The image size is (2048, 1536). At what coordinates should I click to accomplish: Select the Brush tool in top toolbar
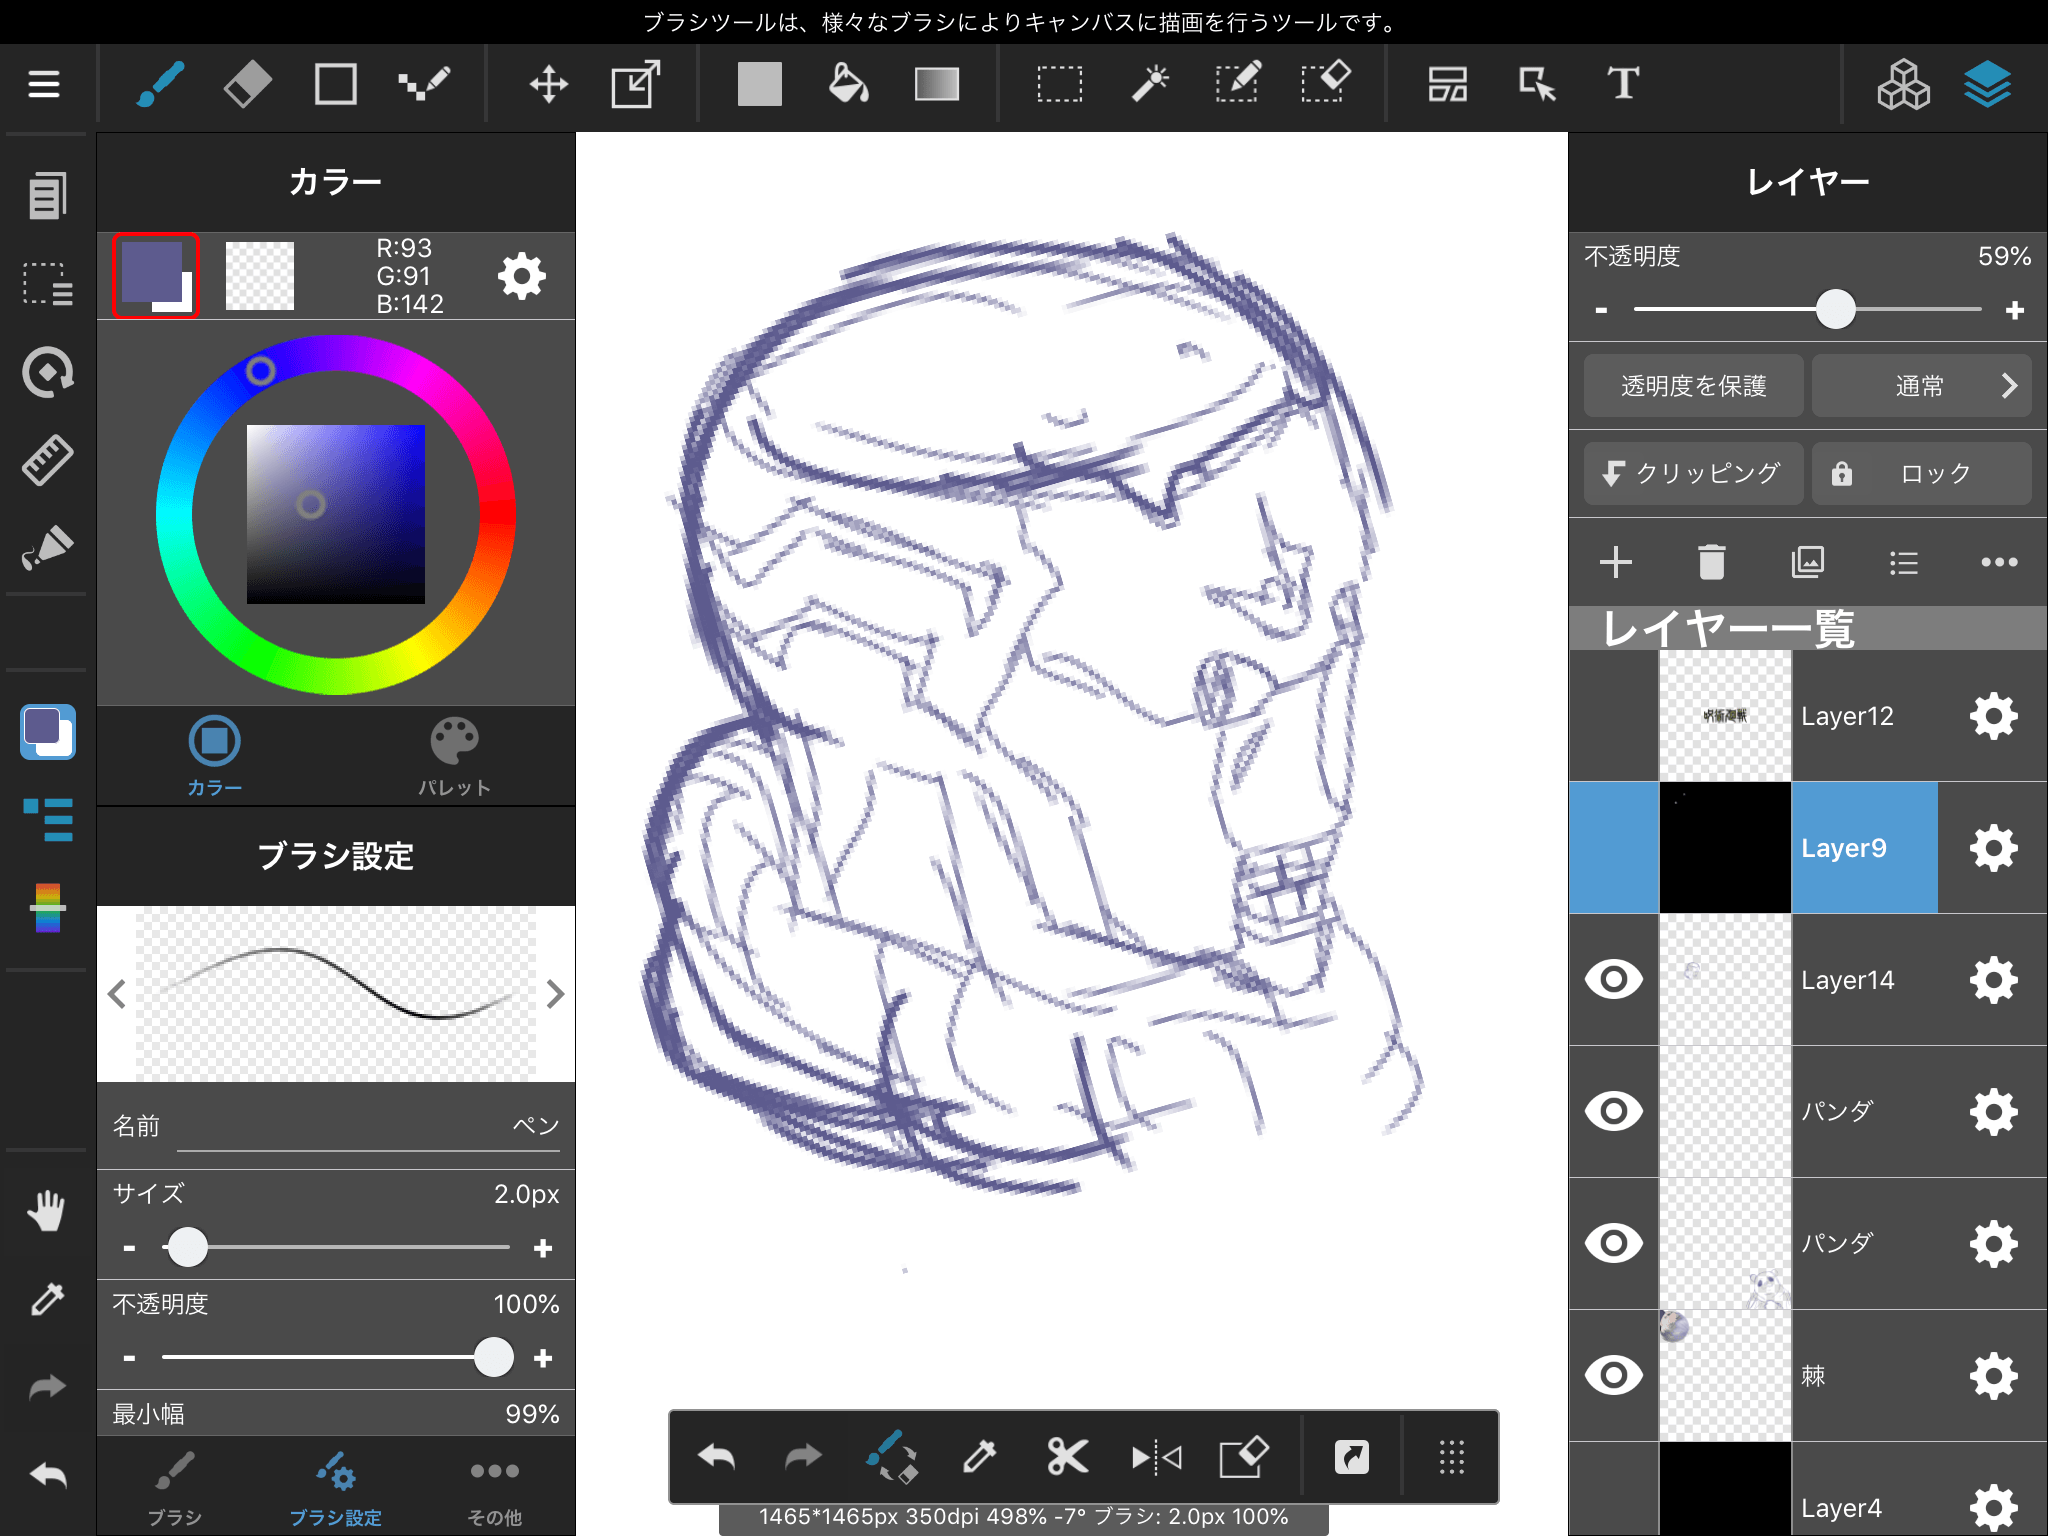tap(160, 84)
